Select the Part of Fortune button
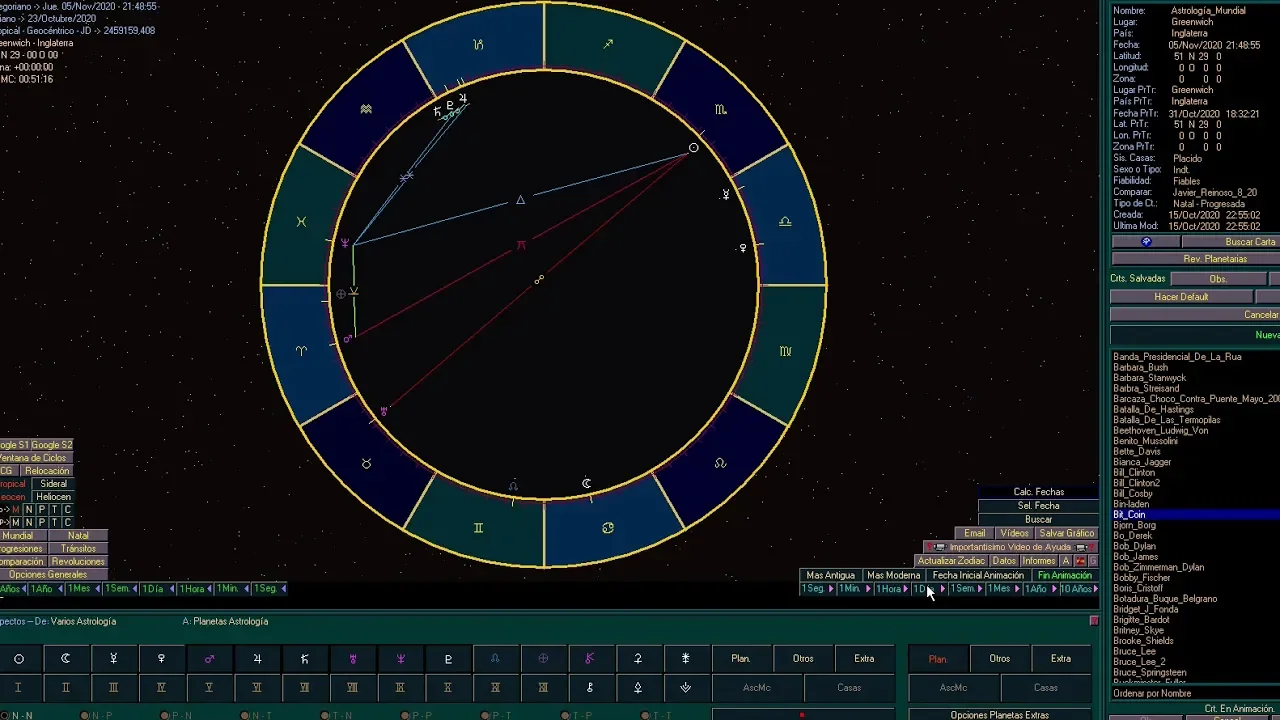 coord(543,659)
